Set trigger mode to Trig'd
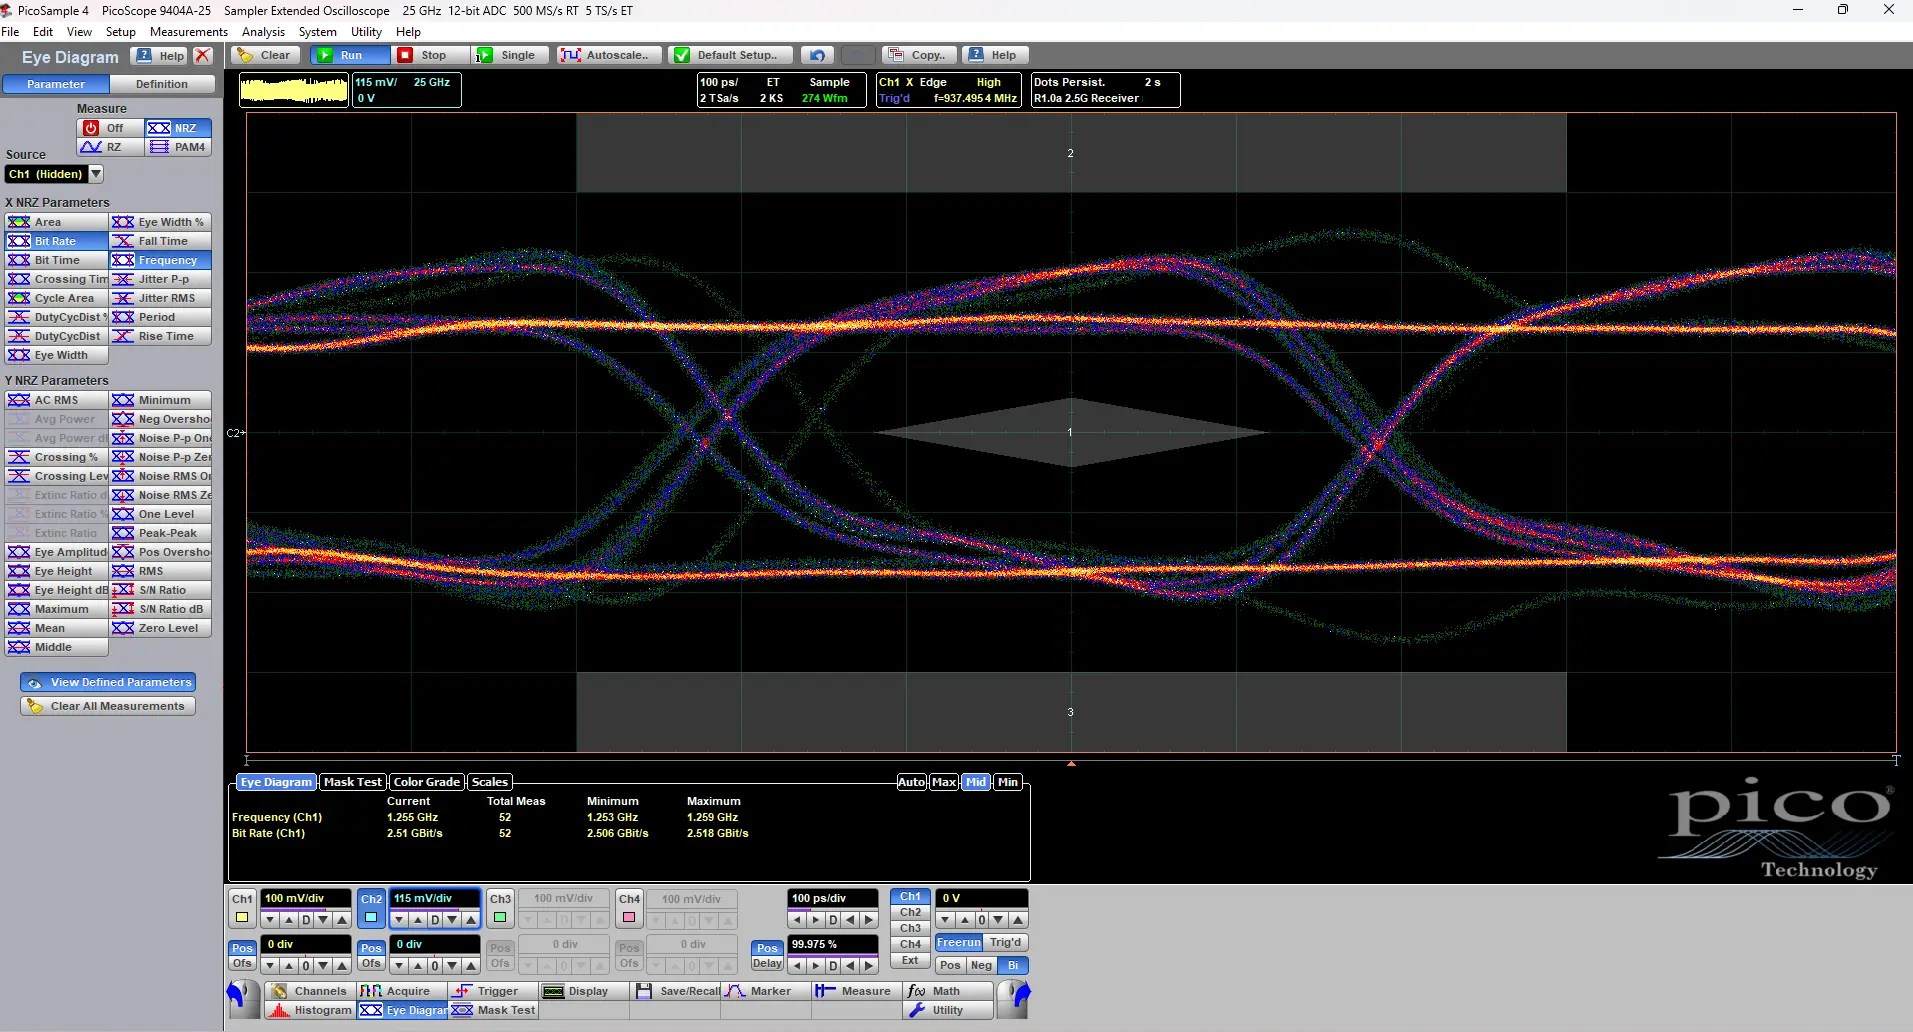Image resolution: width=1913 pixels, height=1032 pixels. (x=1005, y=942)
